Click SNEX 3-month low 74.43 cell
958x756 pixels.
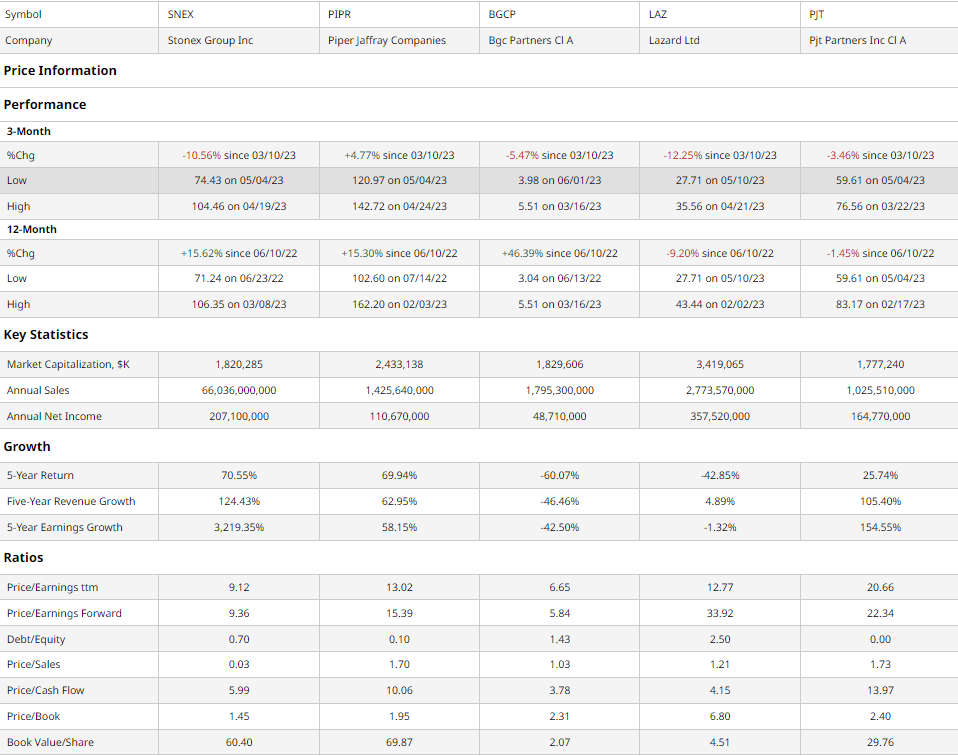click(x=239, y=180)
